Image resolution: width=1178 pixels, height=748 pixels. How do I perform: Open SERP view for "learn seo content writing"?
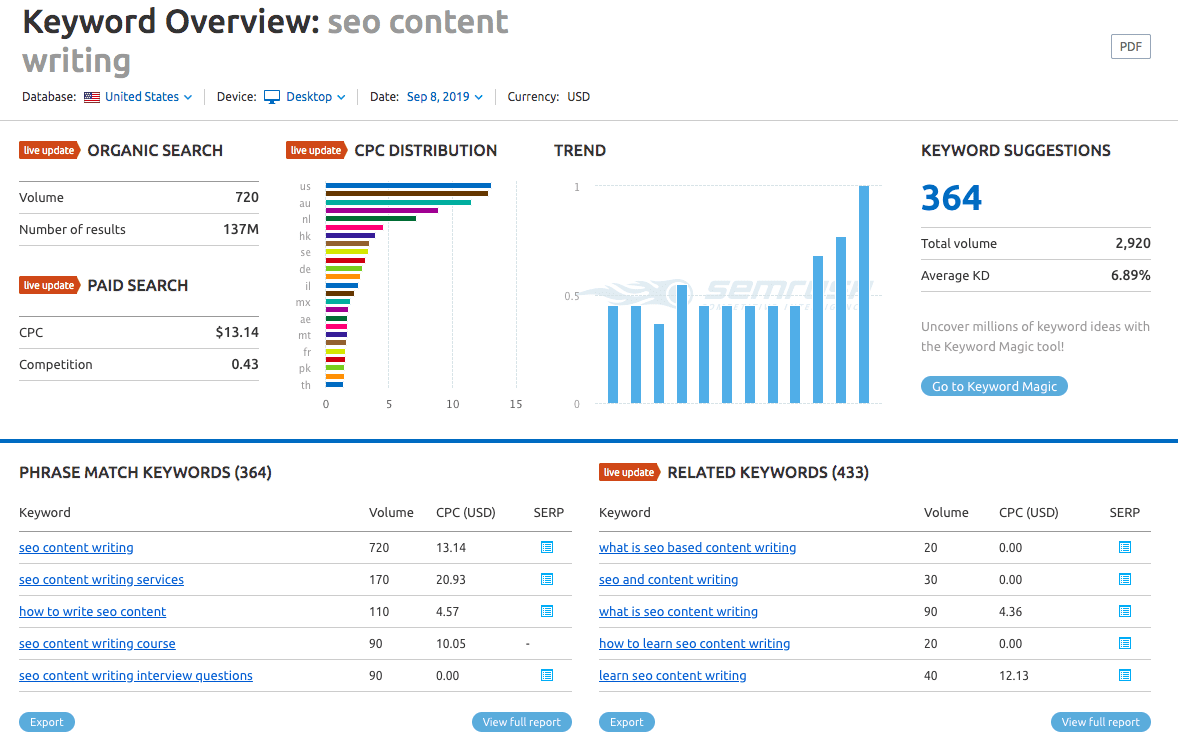pyautogui.click(x=1124, y=675)
